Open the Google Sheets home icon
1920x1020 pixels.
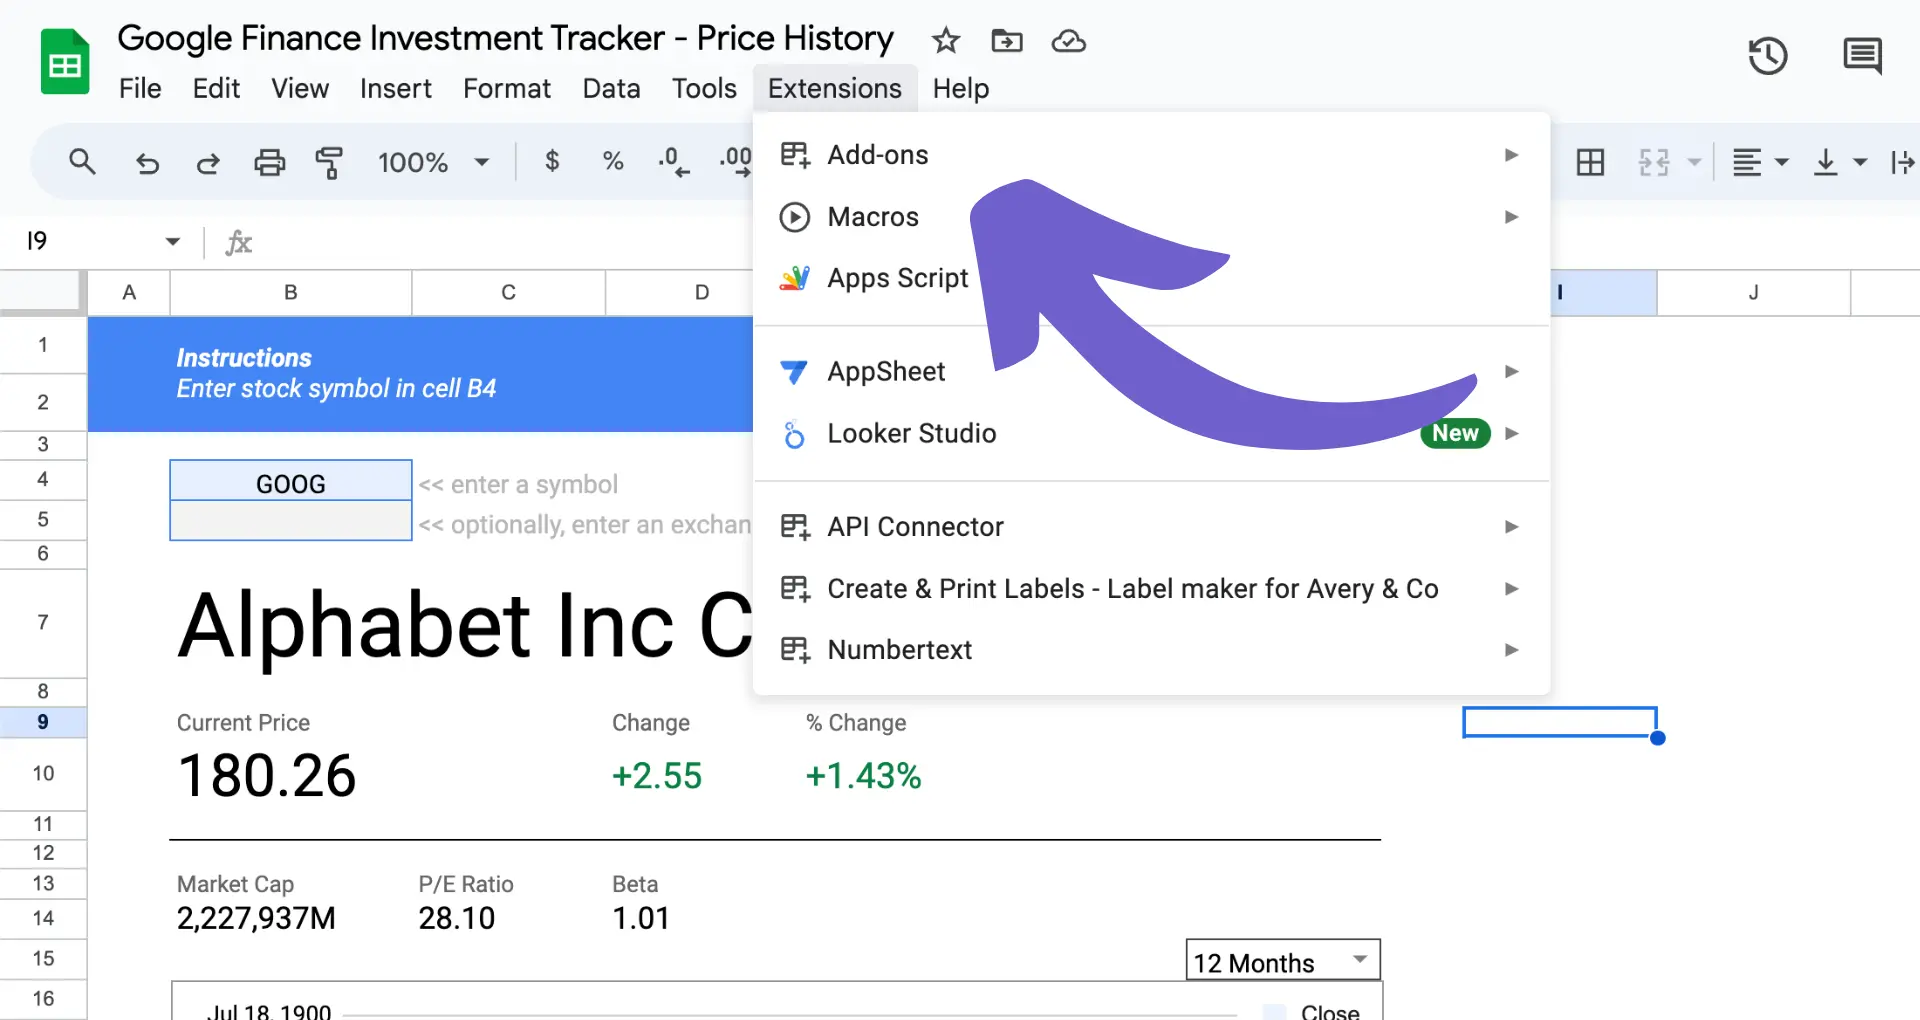point(65,62)
